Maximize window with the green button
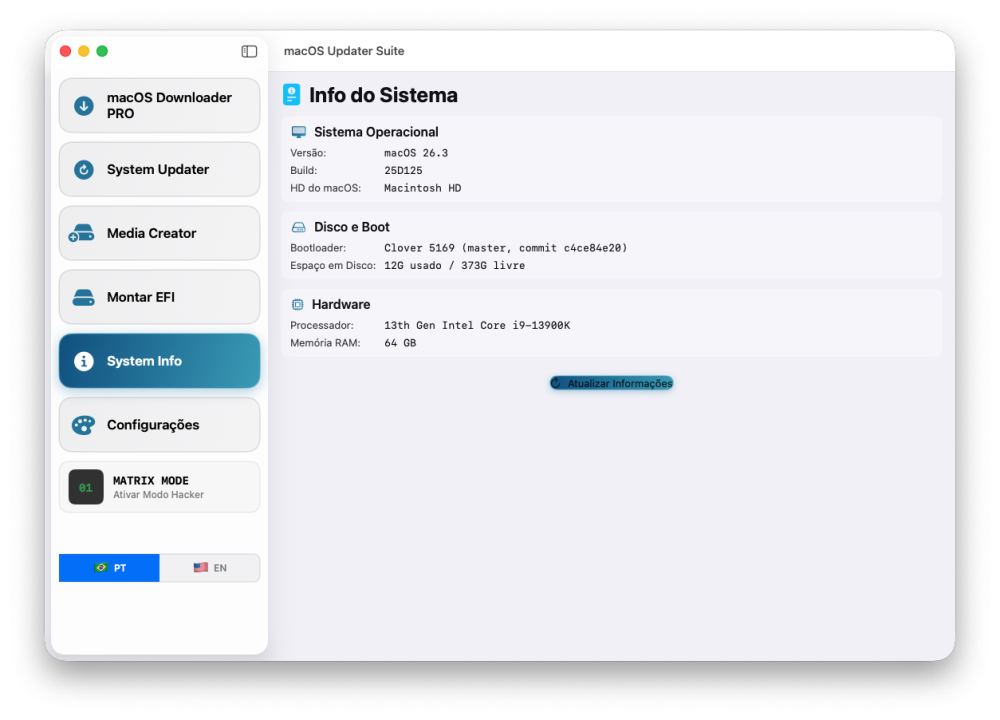Screen dimensions: 1000x720 tap(102, 51)
